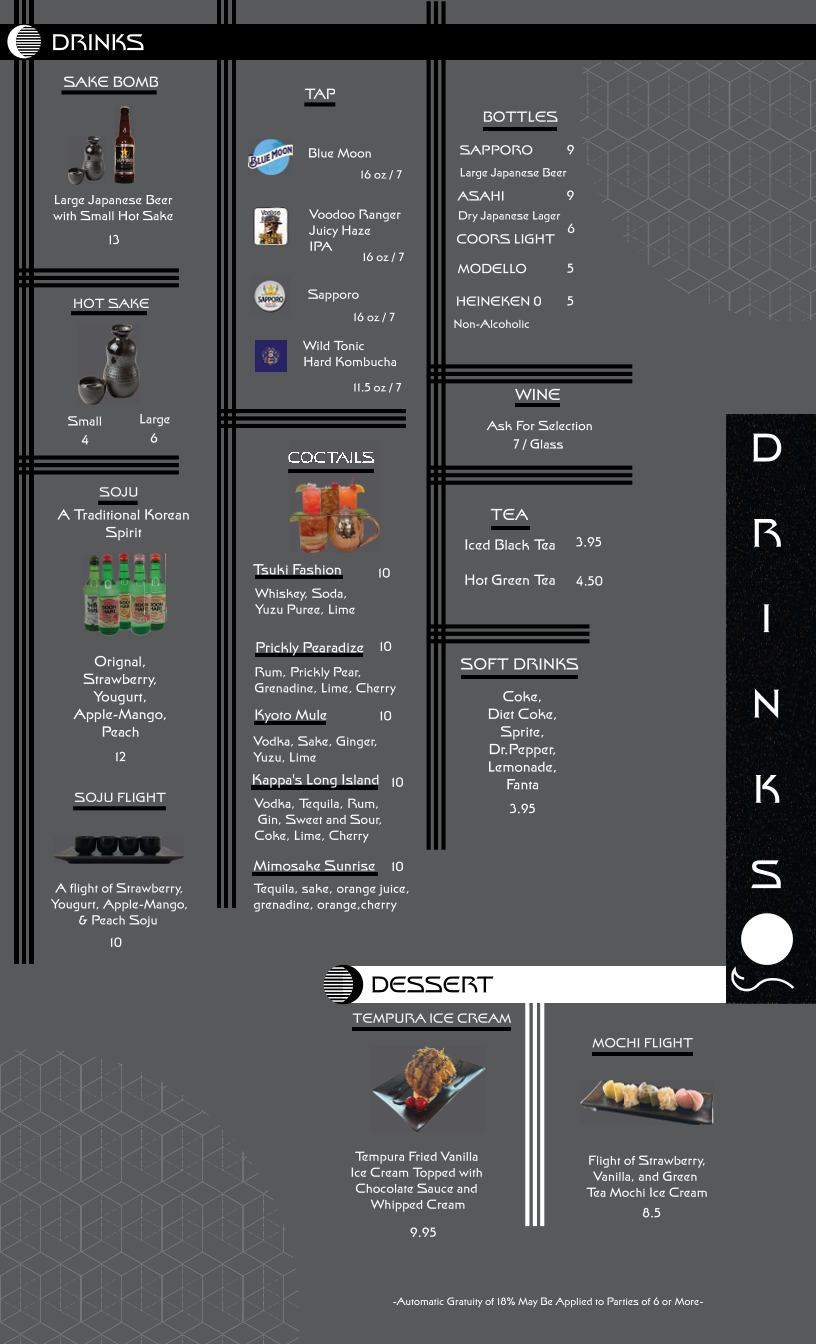Click the Large Japanese Beer with Small Hot Sake description
This screenshot has height=1344, width=816.
click(113, 208)
